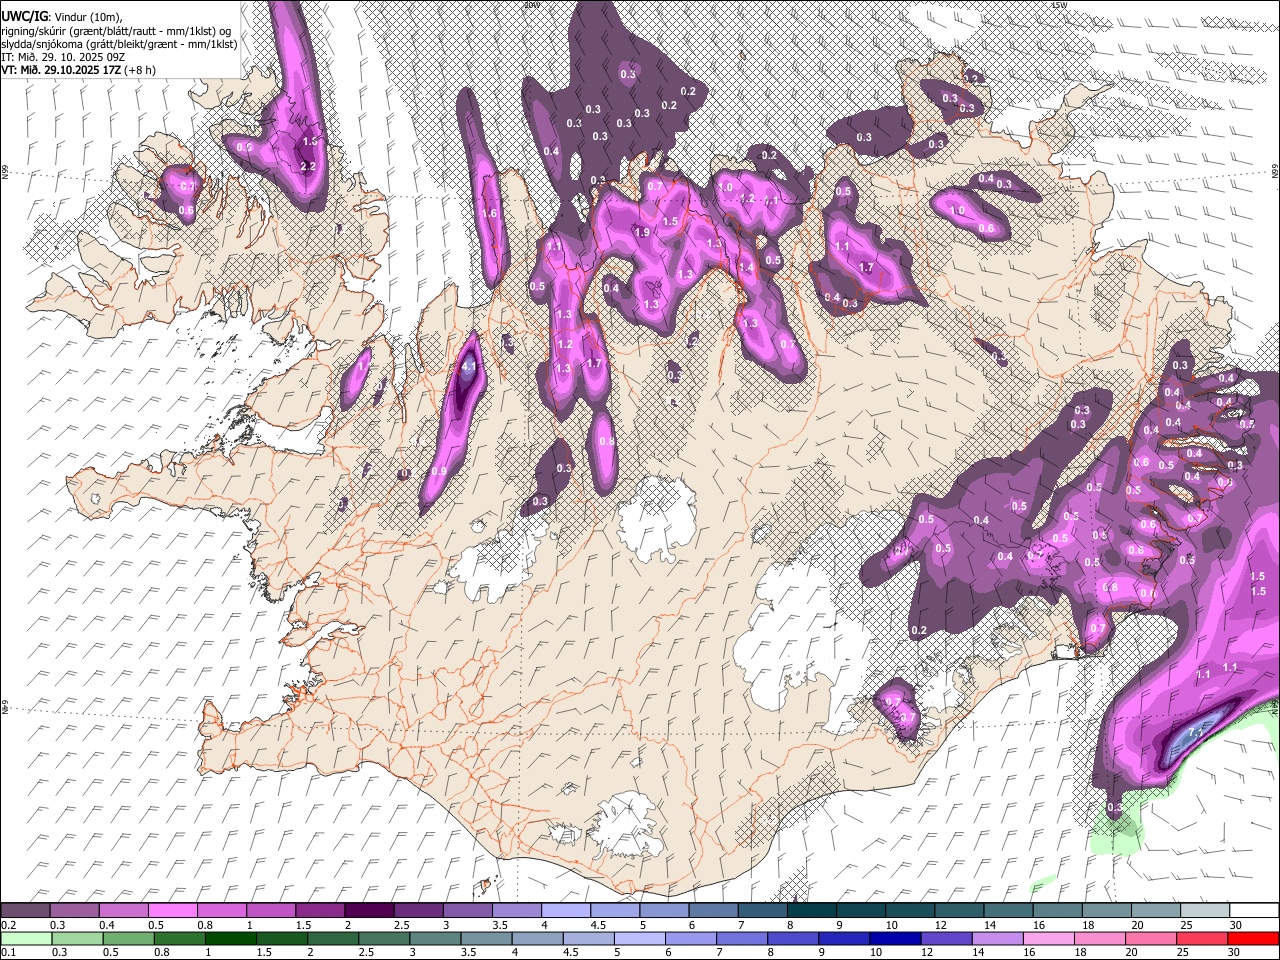This screenshot has height=960, width=1280.
Task: Click the '25' label under the lower scale
Action: click(x=1183, y=952)
